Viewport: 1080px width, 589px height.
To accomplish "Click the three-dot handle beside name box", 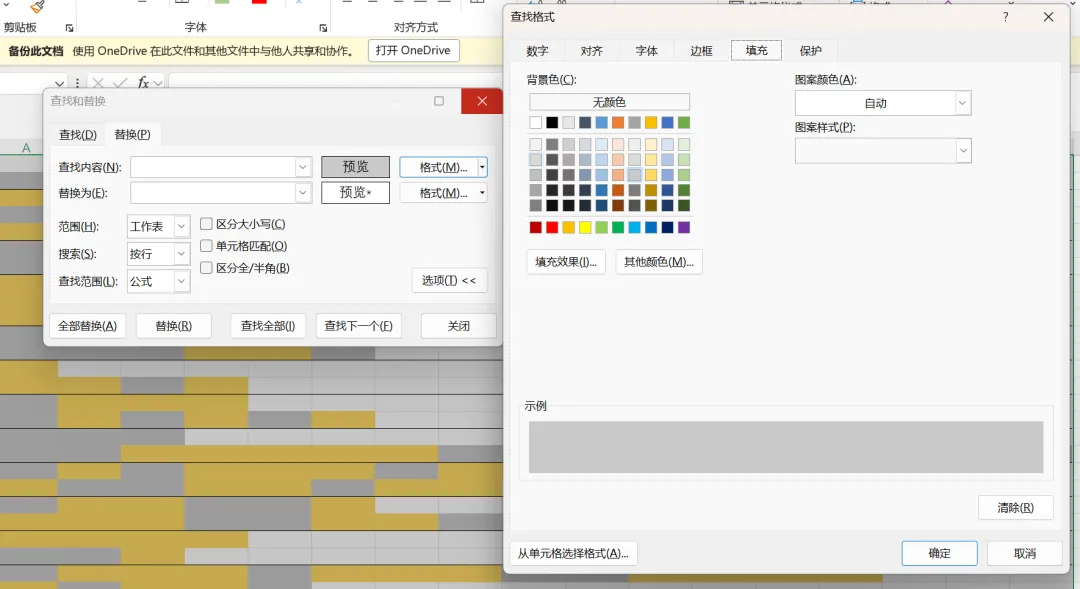I will pyautogui.click(x=77, y=83).
